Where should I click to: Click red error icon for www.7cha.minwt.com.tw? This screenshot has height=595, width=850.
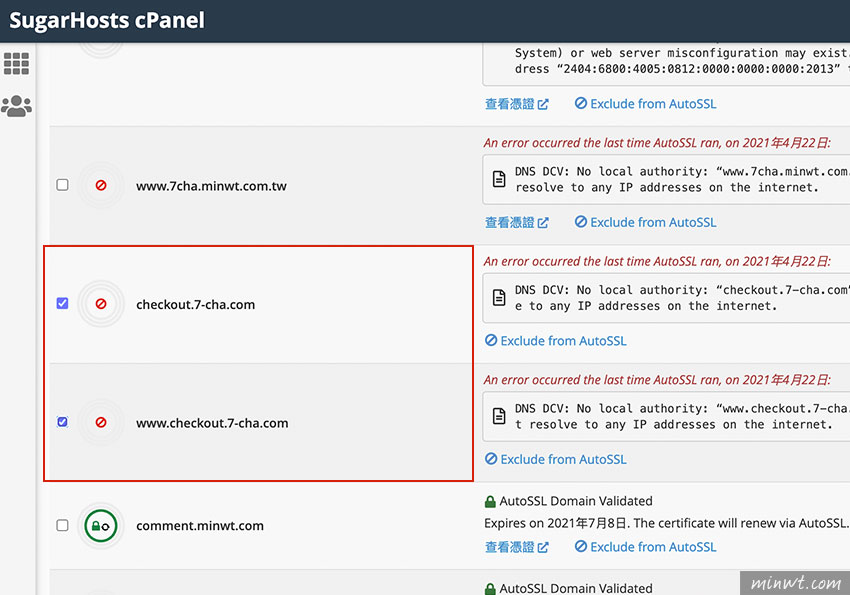tap(101, 185)
